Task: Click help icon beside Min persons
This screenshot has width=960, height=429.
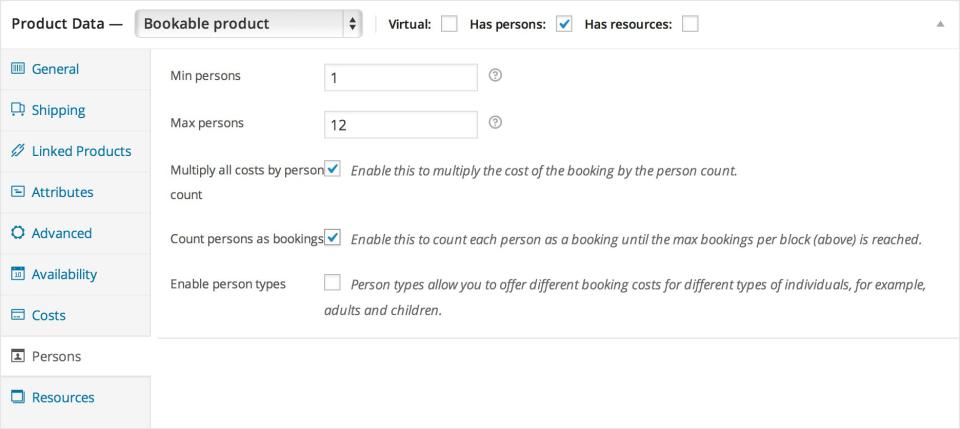Action: (x=495, y=76)
